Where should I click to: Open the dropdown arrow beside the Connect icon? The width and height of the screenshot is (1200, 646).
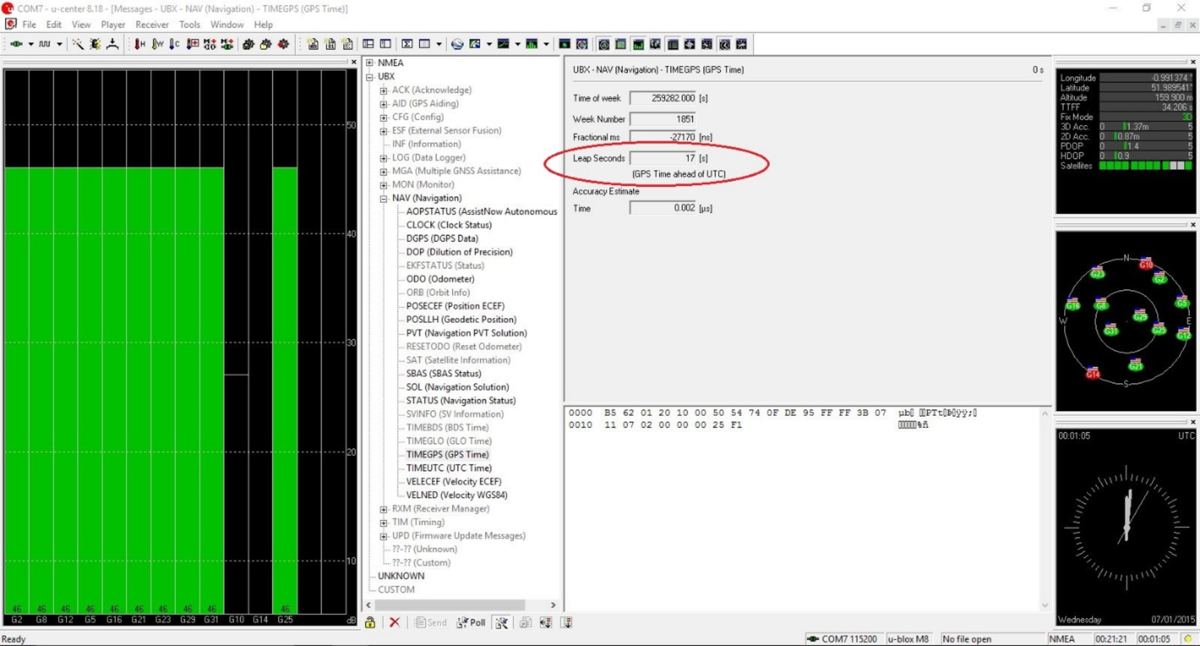tap(31, 44)
